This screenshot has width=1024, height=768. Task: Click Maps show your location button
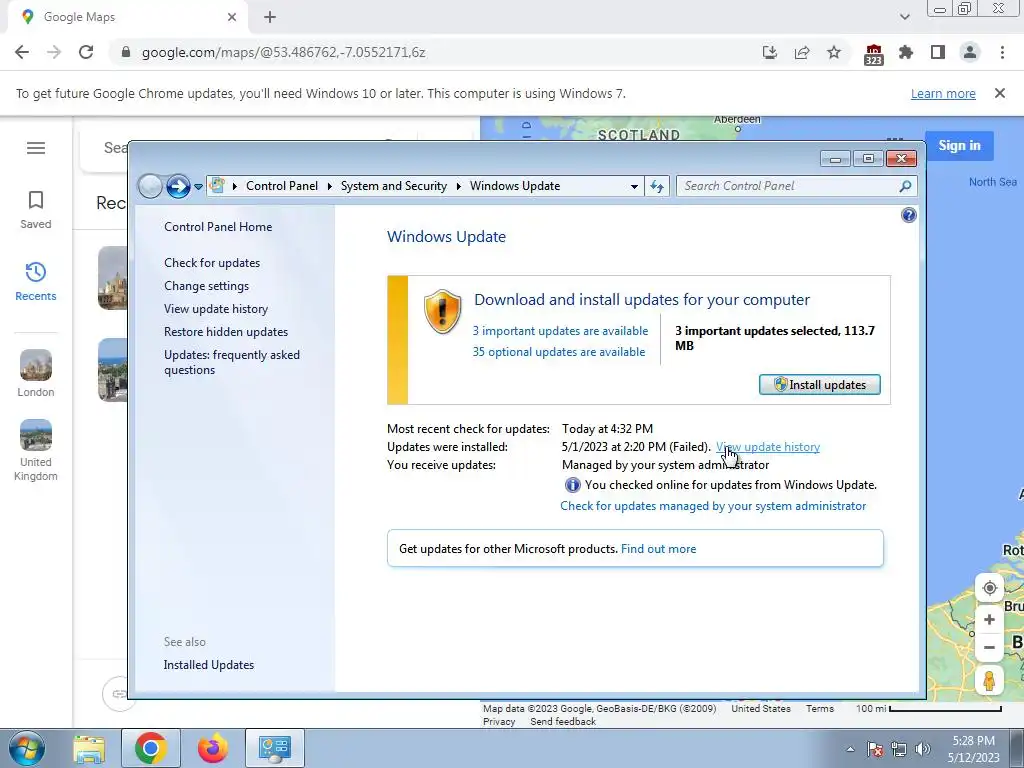point(989,588)
